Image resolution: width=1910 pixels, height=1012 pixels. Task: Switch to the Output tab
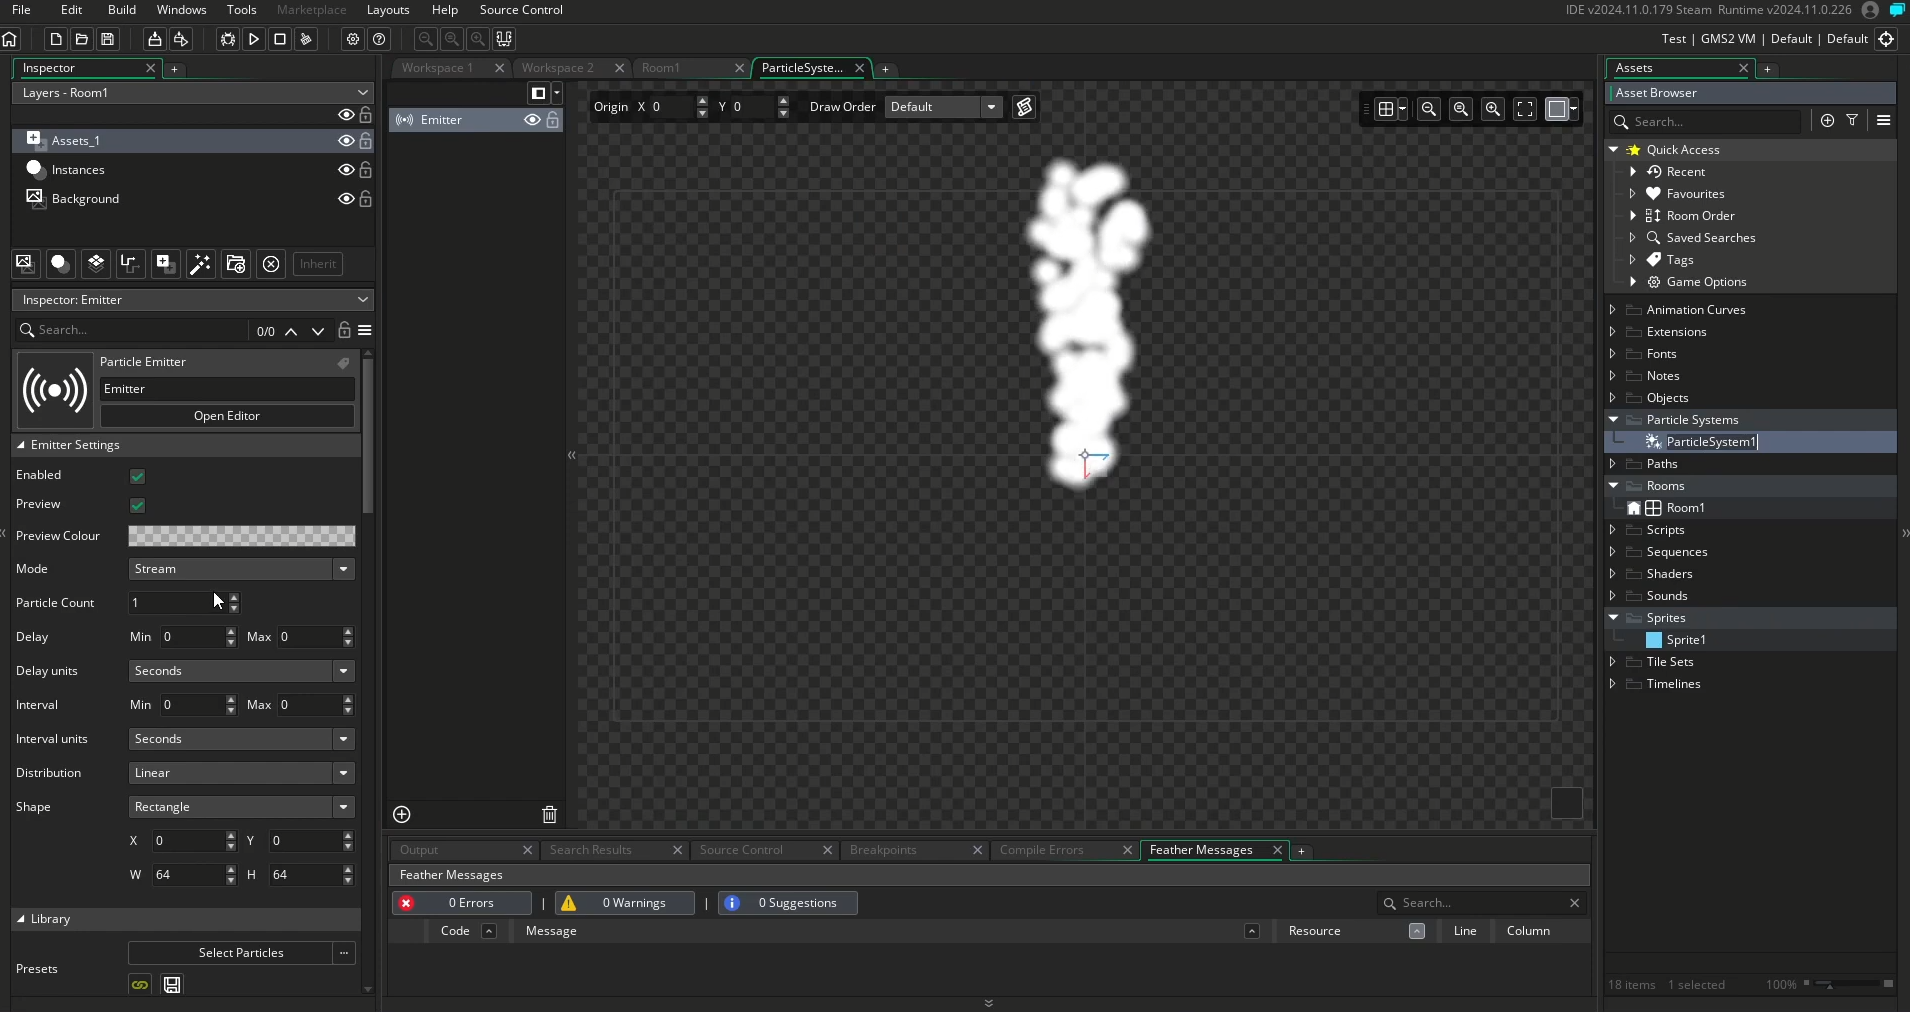point(419,850)
